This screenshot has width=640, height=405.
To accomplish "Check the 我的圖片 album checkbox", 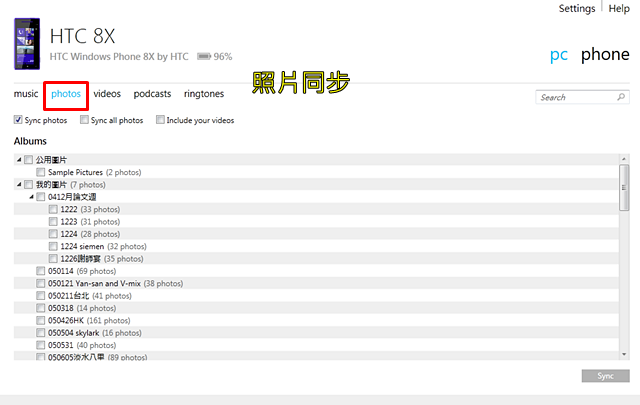I will [28, 185].
